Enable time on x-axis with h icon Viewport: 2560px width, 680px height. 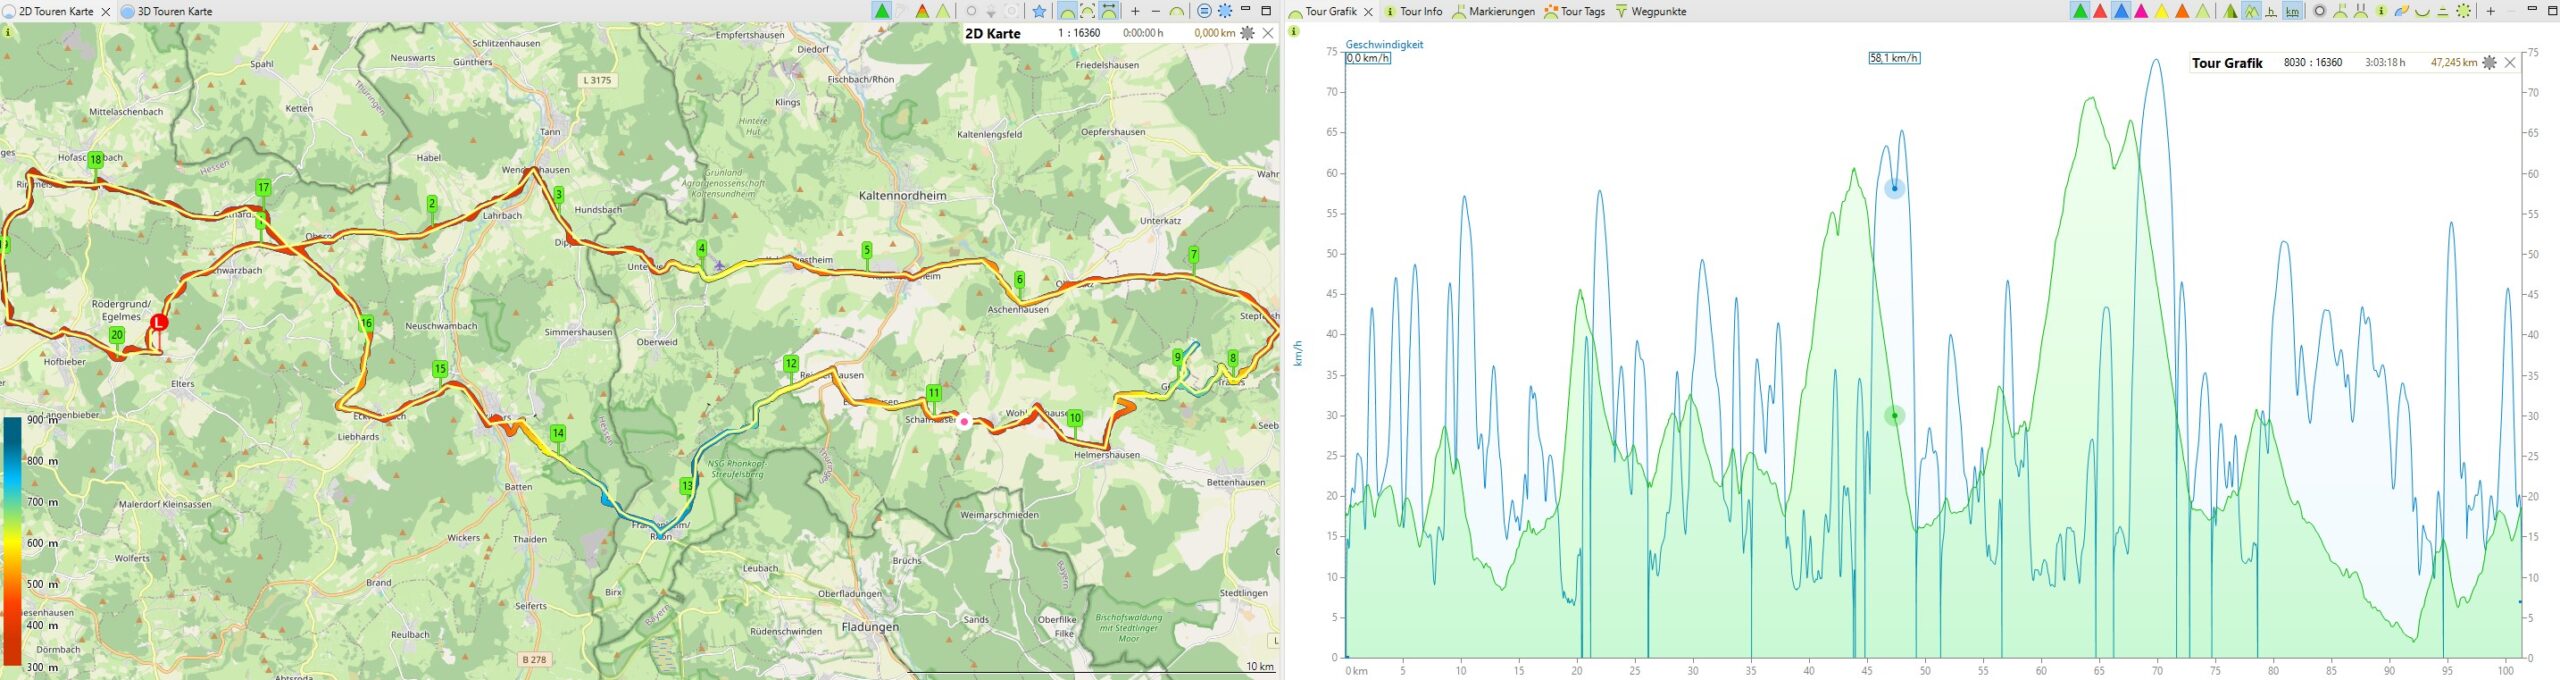coord(2271,11)
